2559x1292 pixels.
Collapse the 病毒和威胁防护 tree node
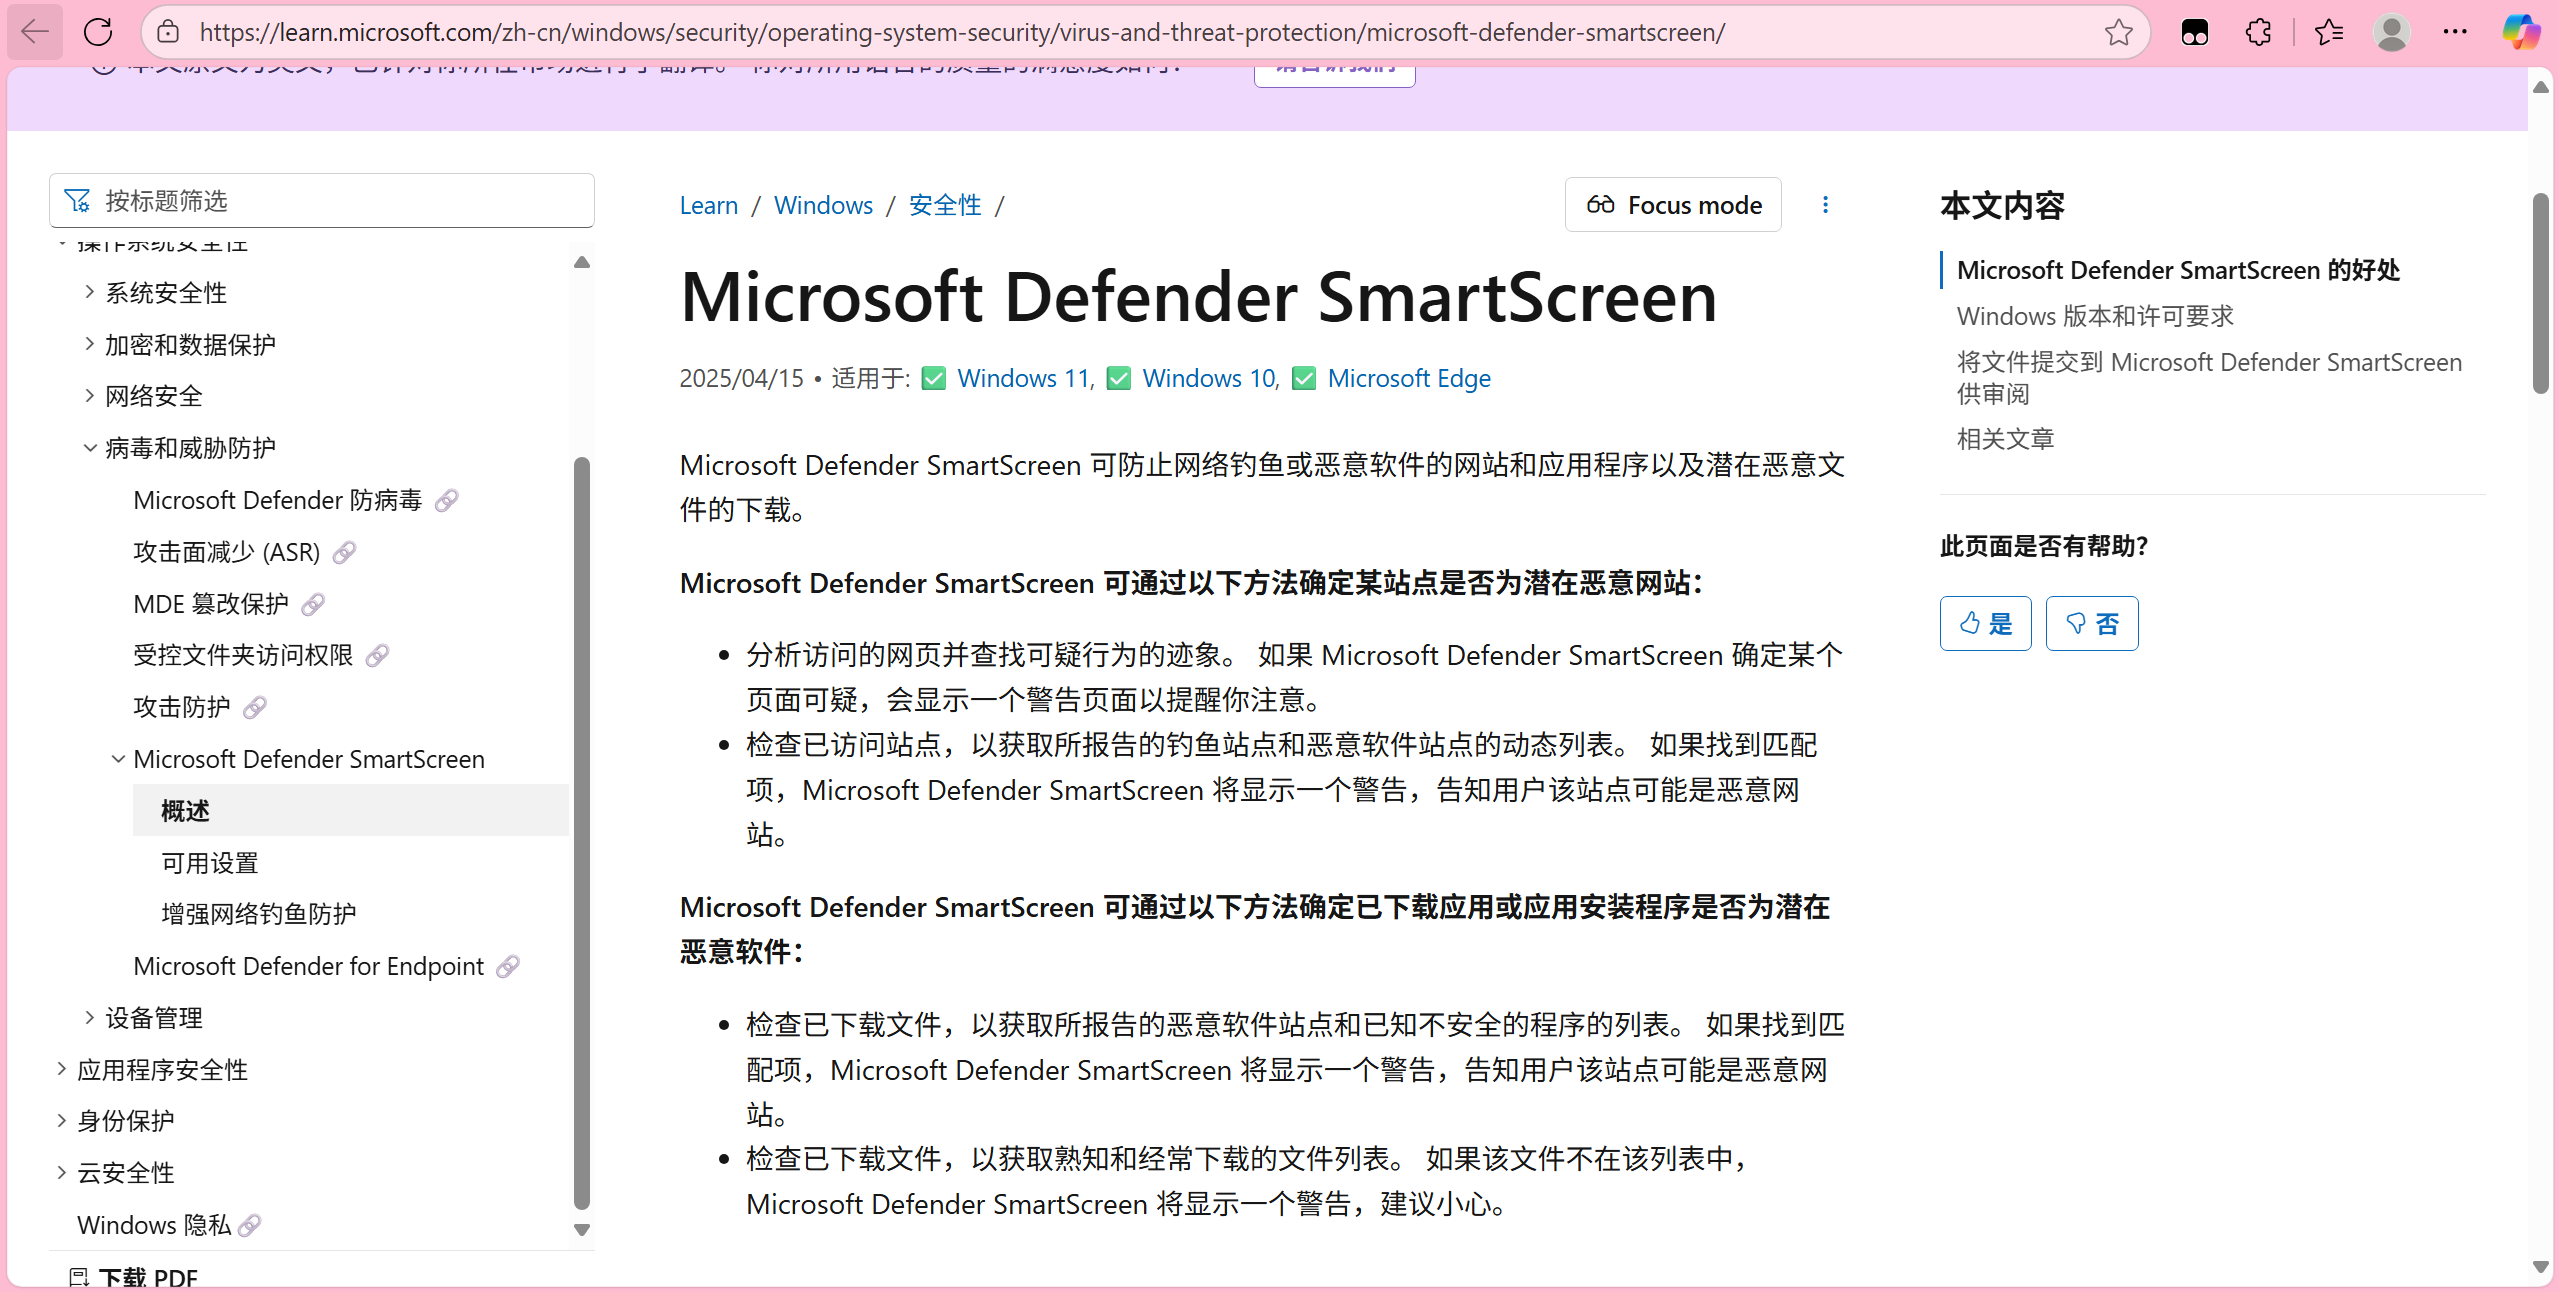point(89,448)
